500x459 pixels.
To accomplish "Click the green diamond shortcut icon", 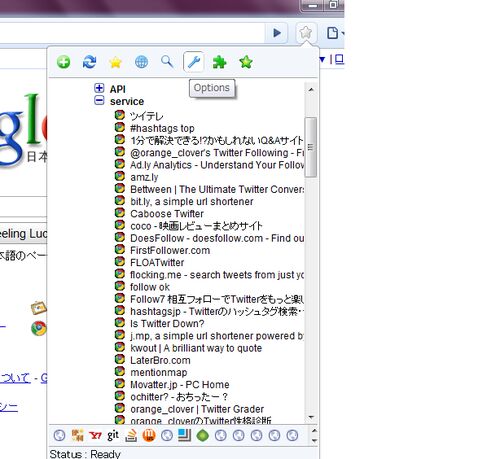I will pos(202,436).
